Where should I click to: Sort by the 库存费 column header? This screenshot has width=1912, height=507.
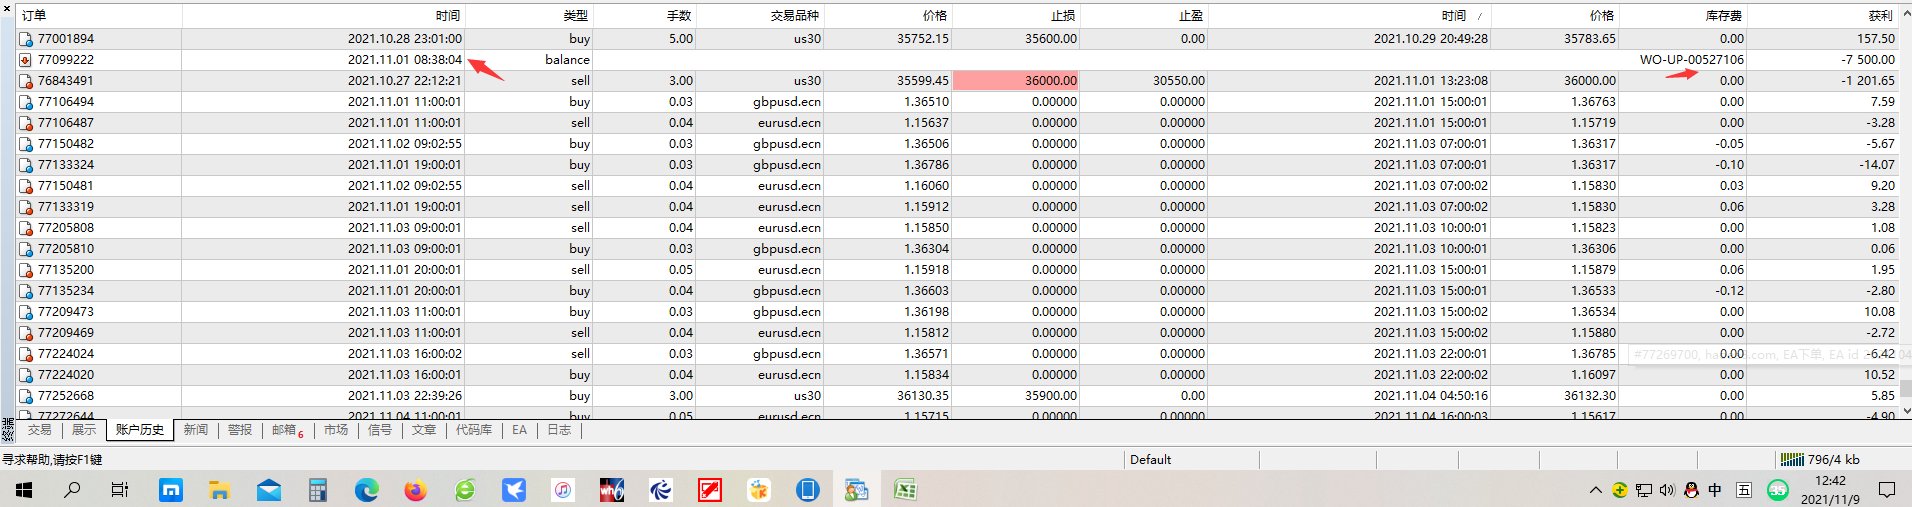click(1683, 15)
